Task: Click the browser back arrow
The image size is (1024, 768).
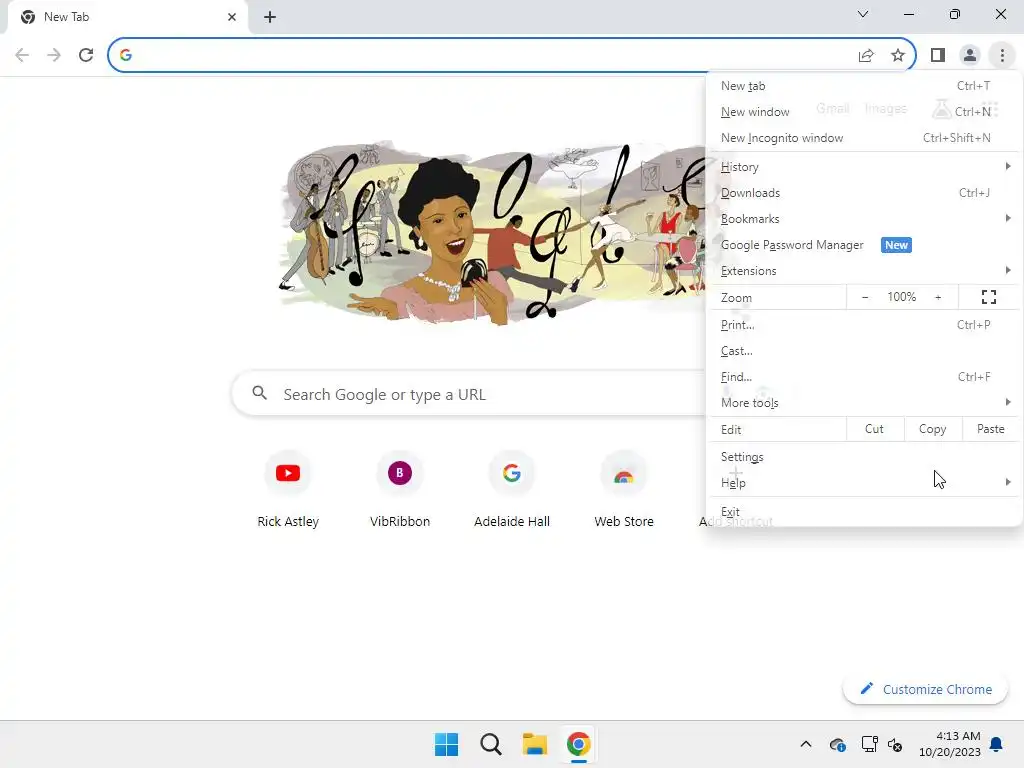Action: click(22, 55)
